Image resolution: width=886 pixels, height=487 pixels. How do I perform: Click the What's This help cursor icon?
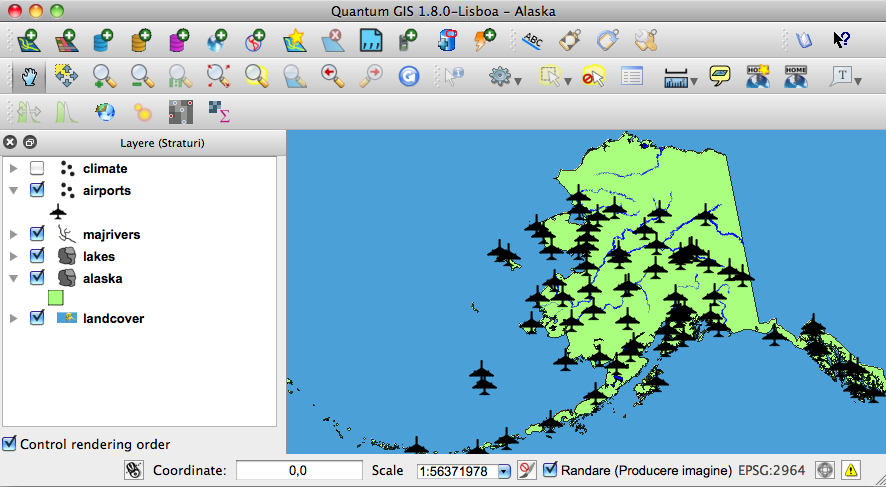tap(841, 40)
